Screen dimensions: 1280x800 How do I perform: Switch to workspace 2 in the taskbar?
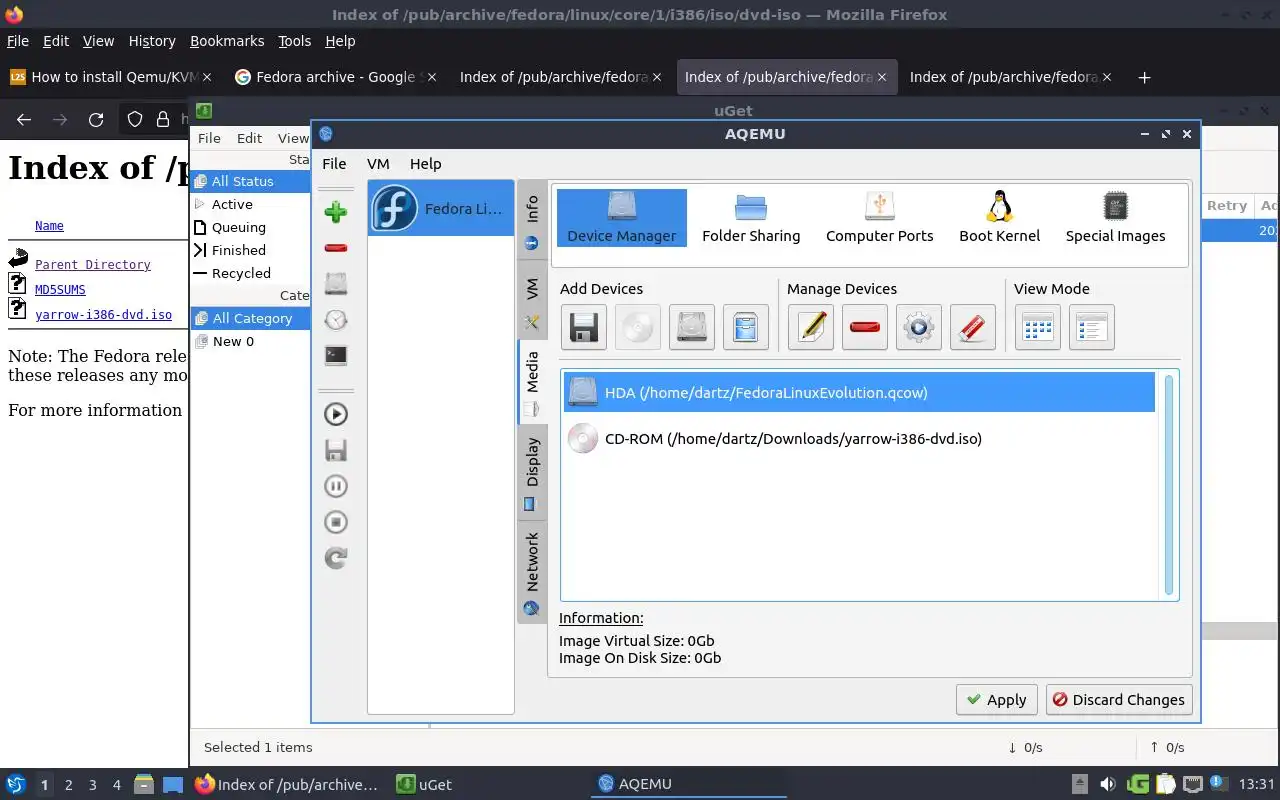[x=69, y=785]
